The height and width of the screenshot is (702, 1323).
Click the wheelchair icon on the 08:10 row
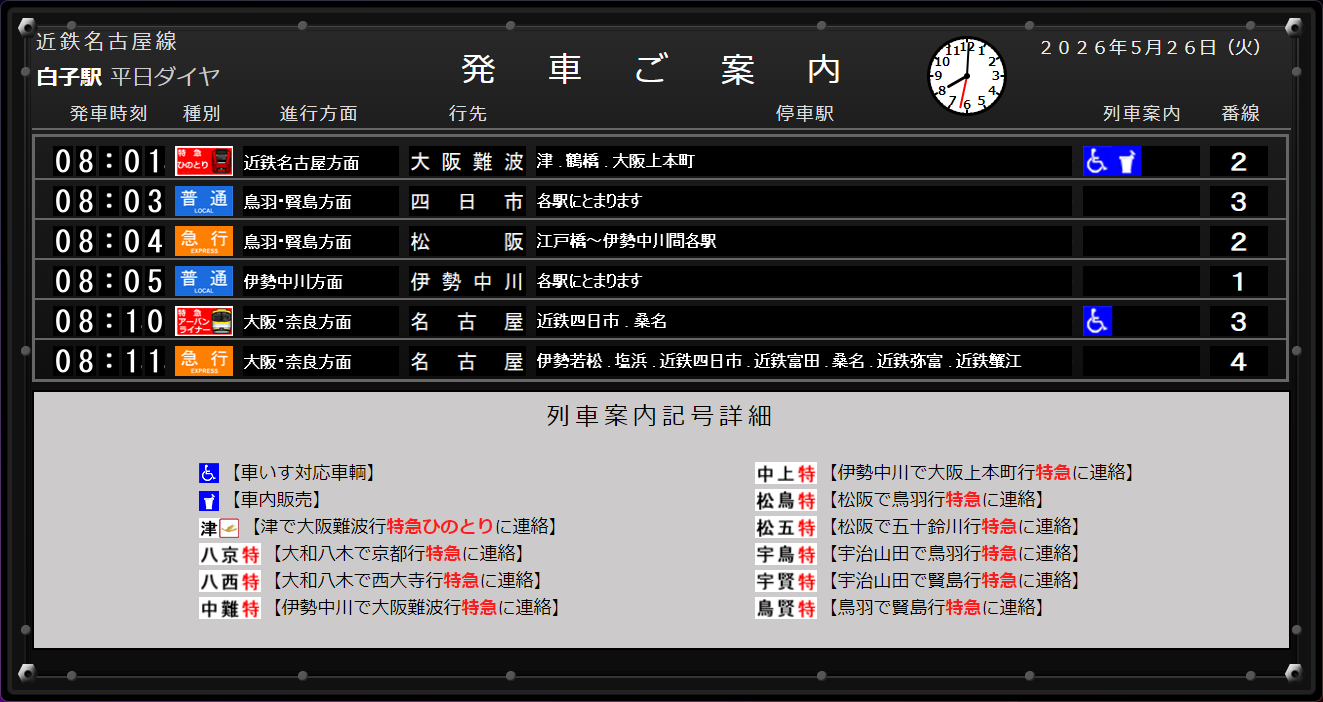coord(1098,321)
